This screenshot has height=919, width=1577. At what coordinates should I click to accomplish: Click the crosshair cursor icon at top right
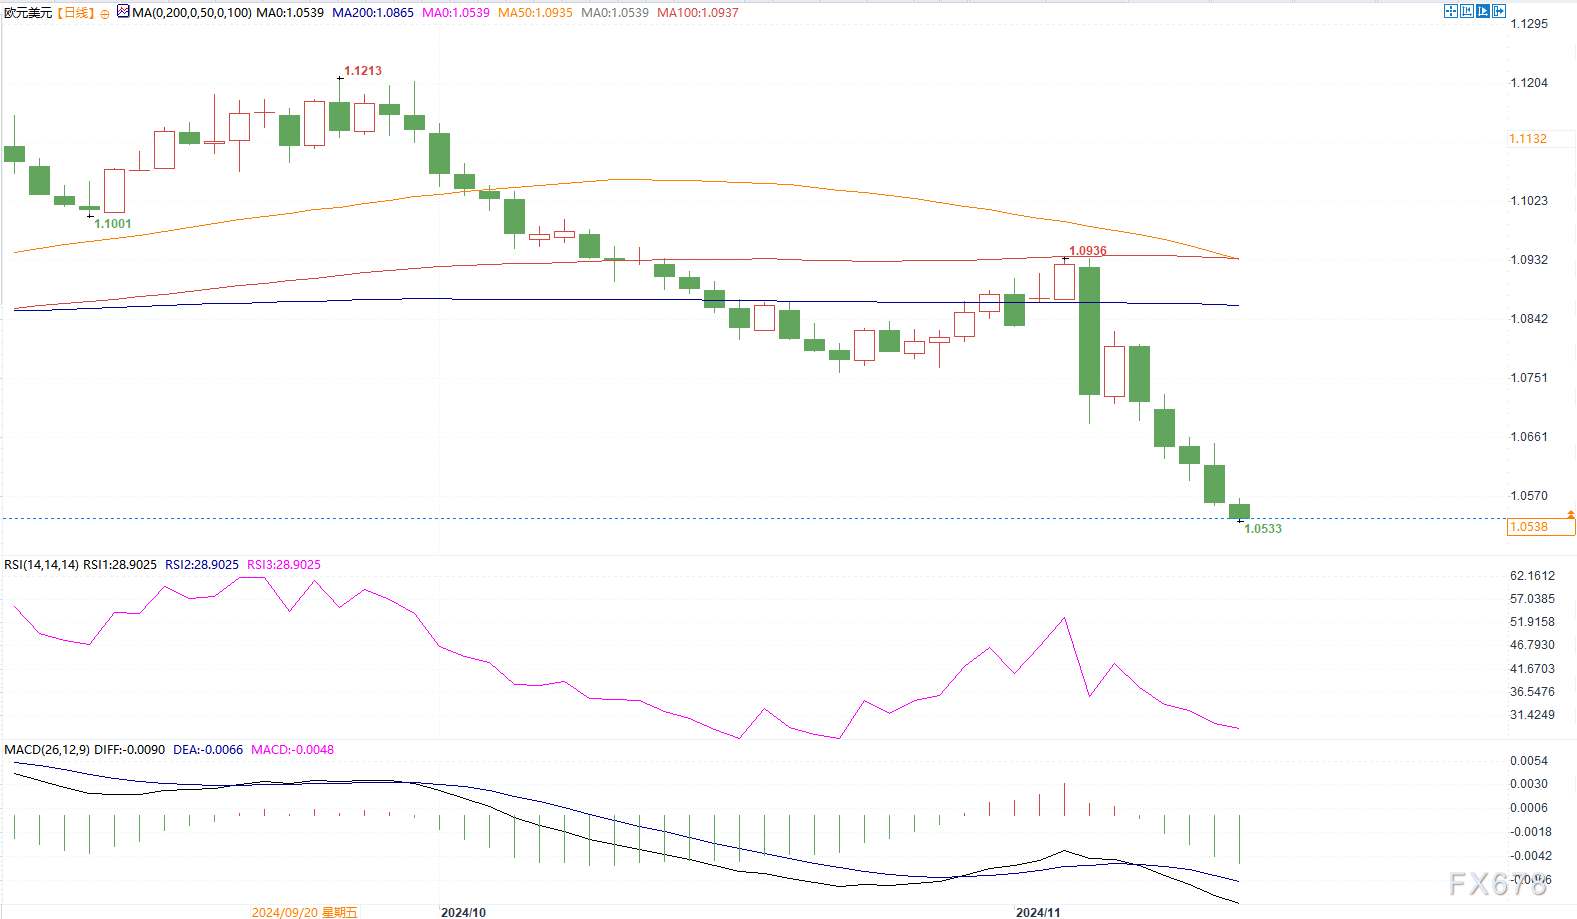coord(1450,11)
